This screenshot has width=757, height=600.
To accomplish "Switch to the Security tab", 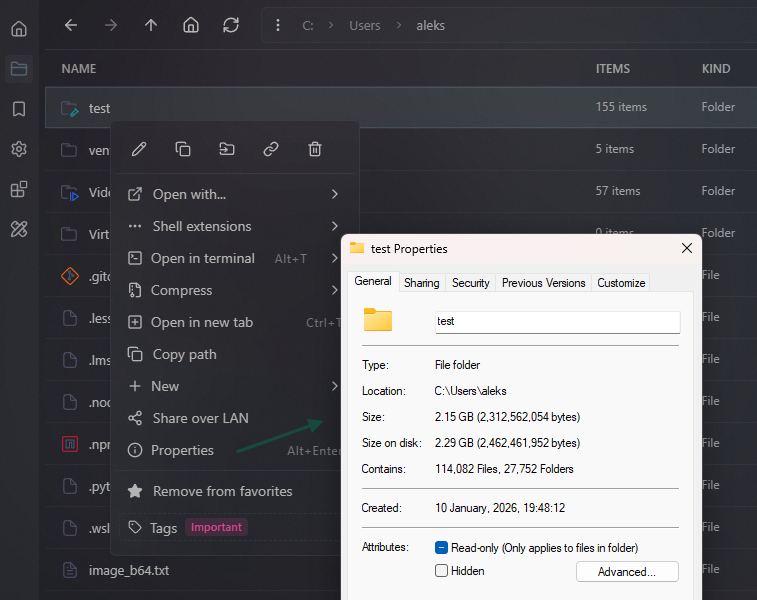I will pyautogui.click(x=471, y=283).
